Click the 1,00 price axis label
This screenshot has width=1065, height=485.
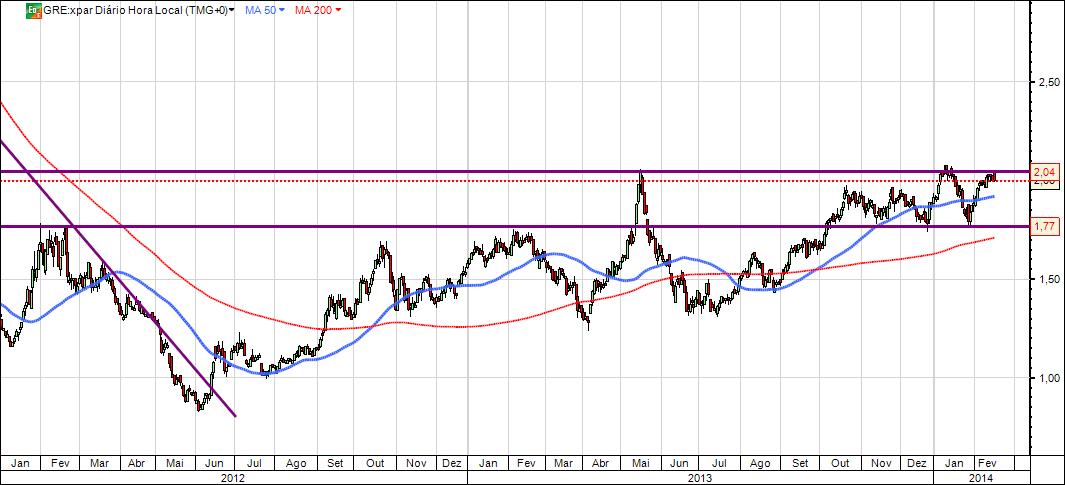click(x=1049, y=378)
